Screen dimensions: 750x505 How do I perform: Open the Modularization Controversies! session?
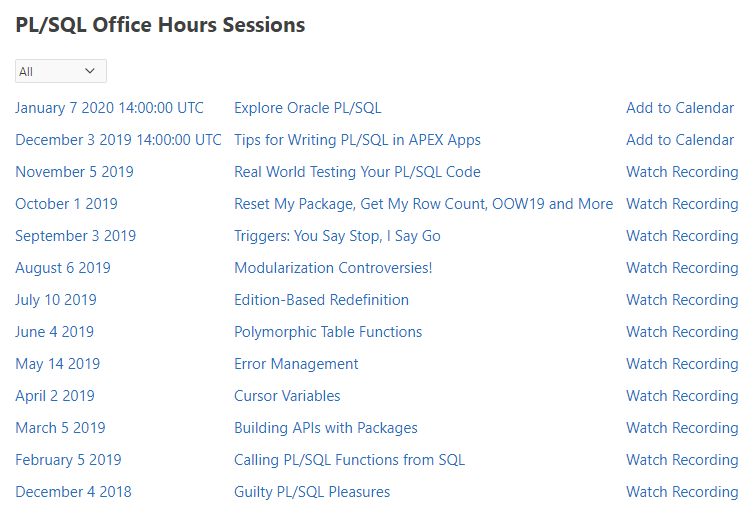click(x=333, y=268)
